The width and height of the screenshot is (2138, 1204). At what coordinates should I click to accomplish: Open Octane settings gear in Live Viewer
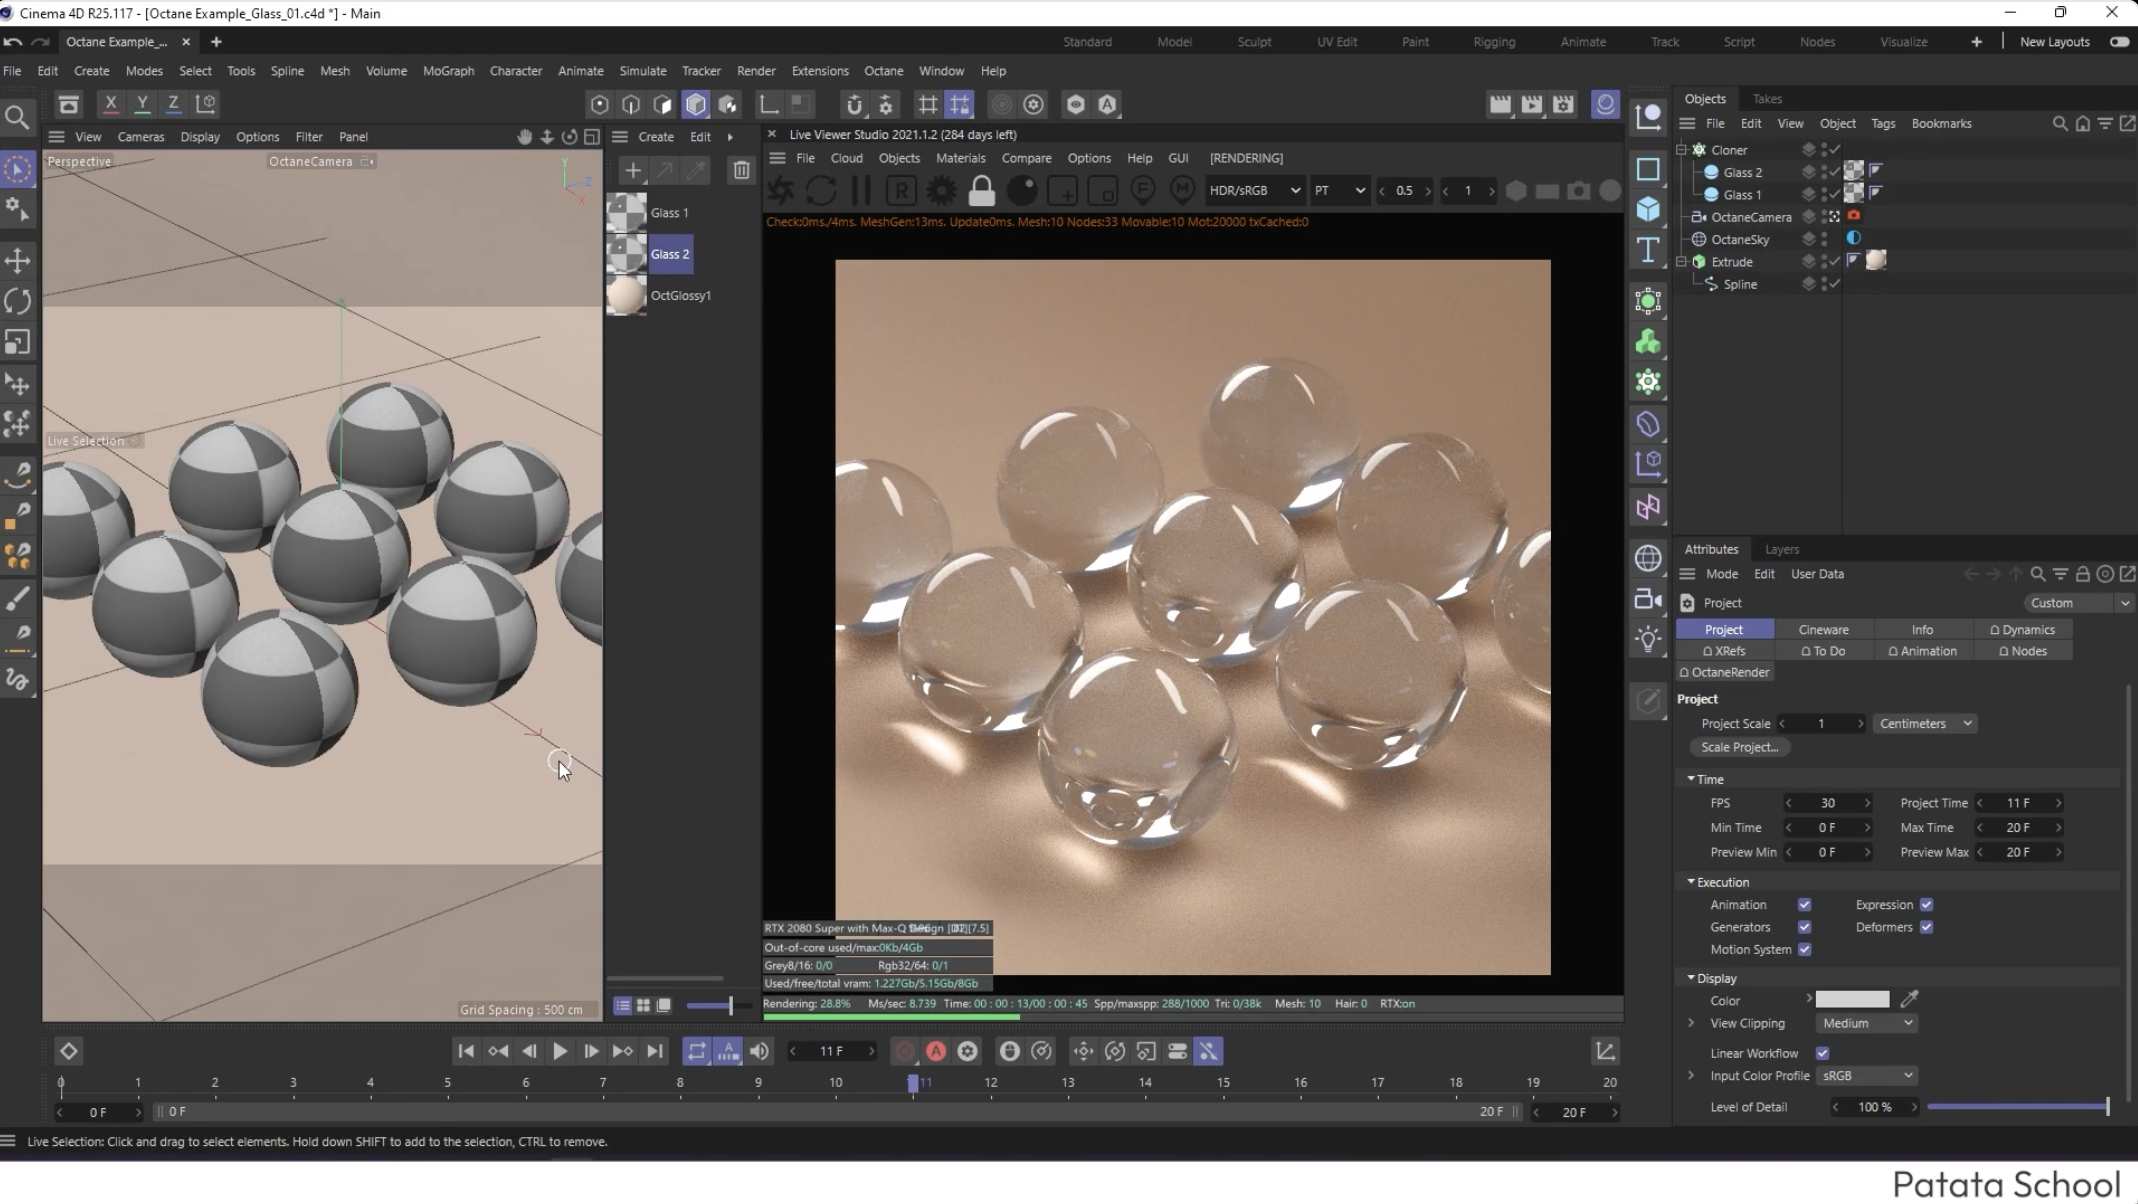941,190
